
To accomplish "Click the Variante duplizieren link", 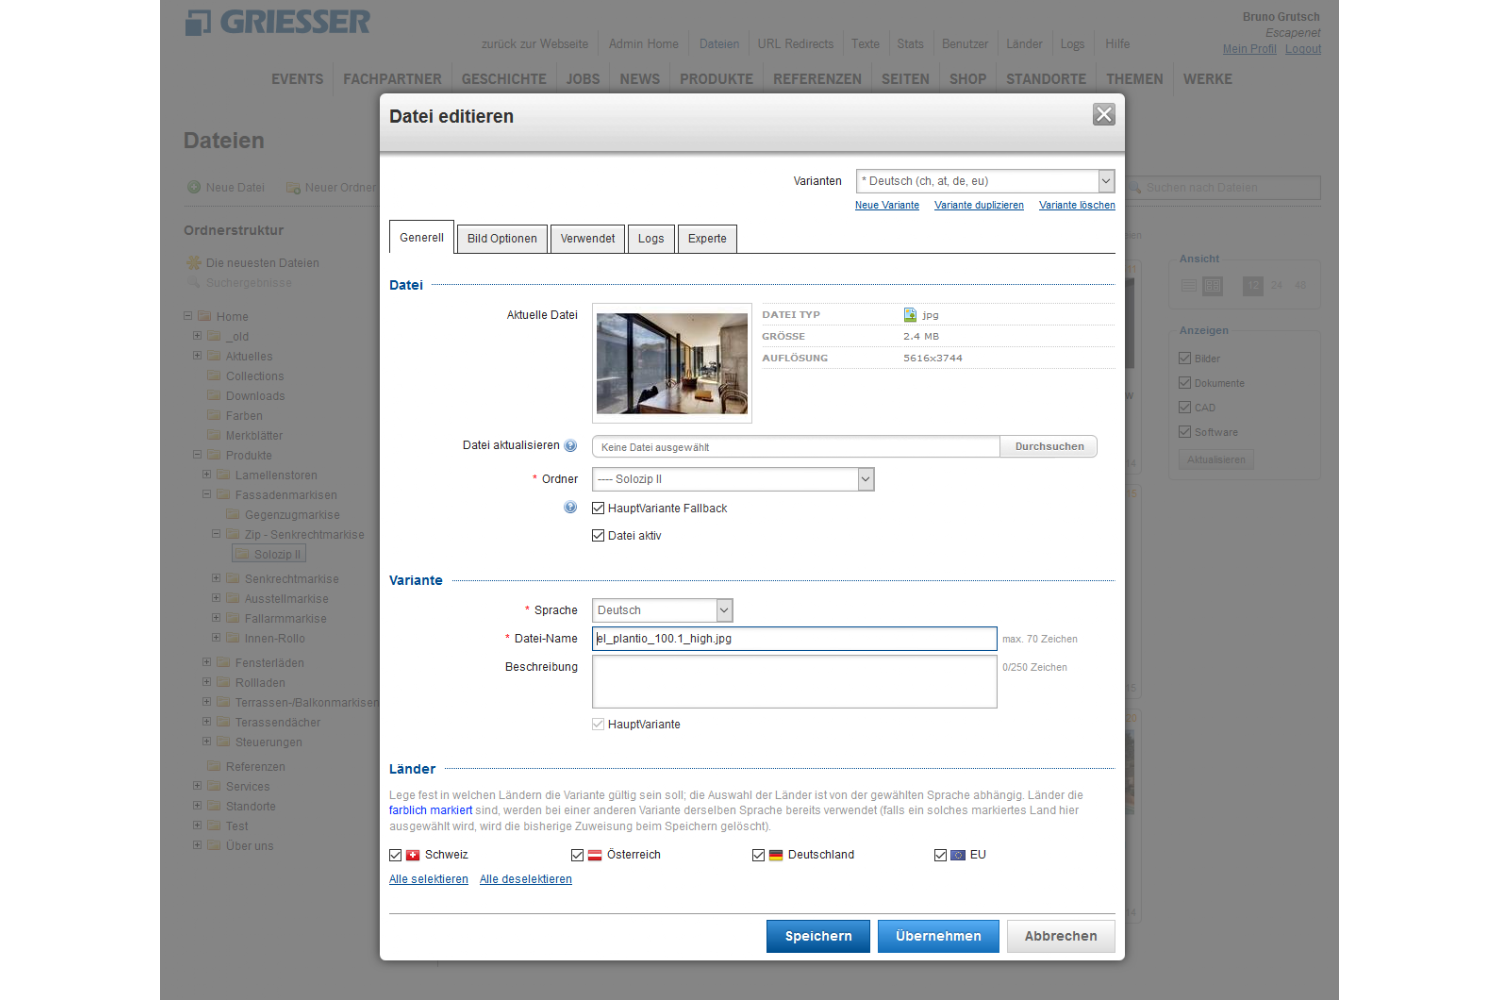I will pyautogui.click(x=978, y=206).
